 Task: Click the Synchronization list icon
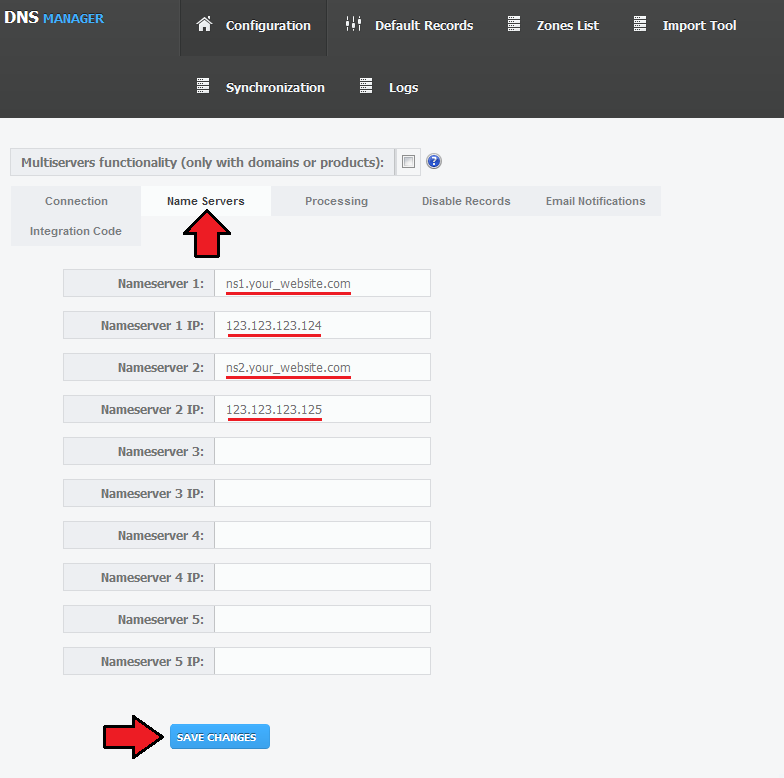pos(203,86)
